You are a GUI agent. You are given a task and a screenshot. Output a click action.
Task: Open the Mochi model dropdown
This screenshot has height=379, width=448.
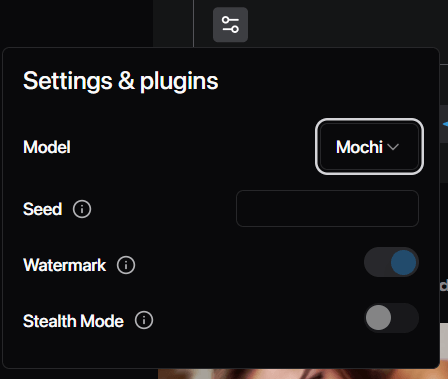click(369, 147)
